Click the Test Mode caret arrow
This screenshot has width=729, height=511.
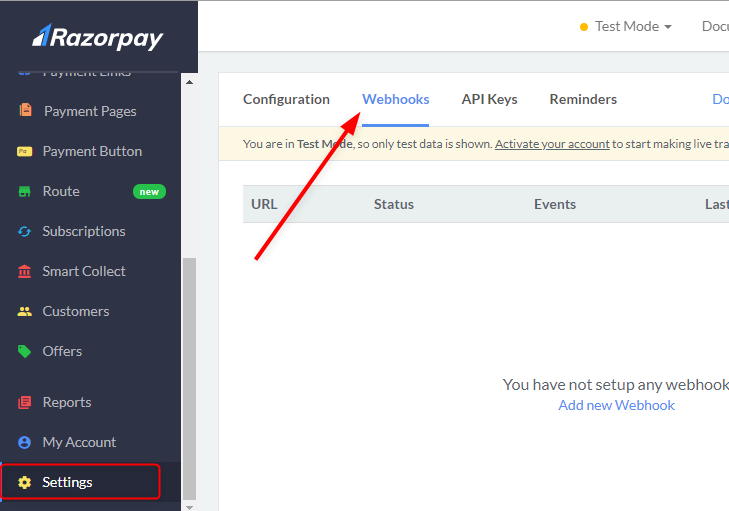668,27
